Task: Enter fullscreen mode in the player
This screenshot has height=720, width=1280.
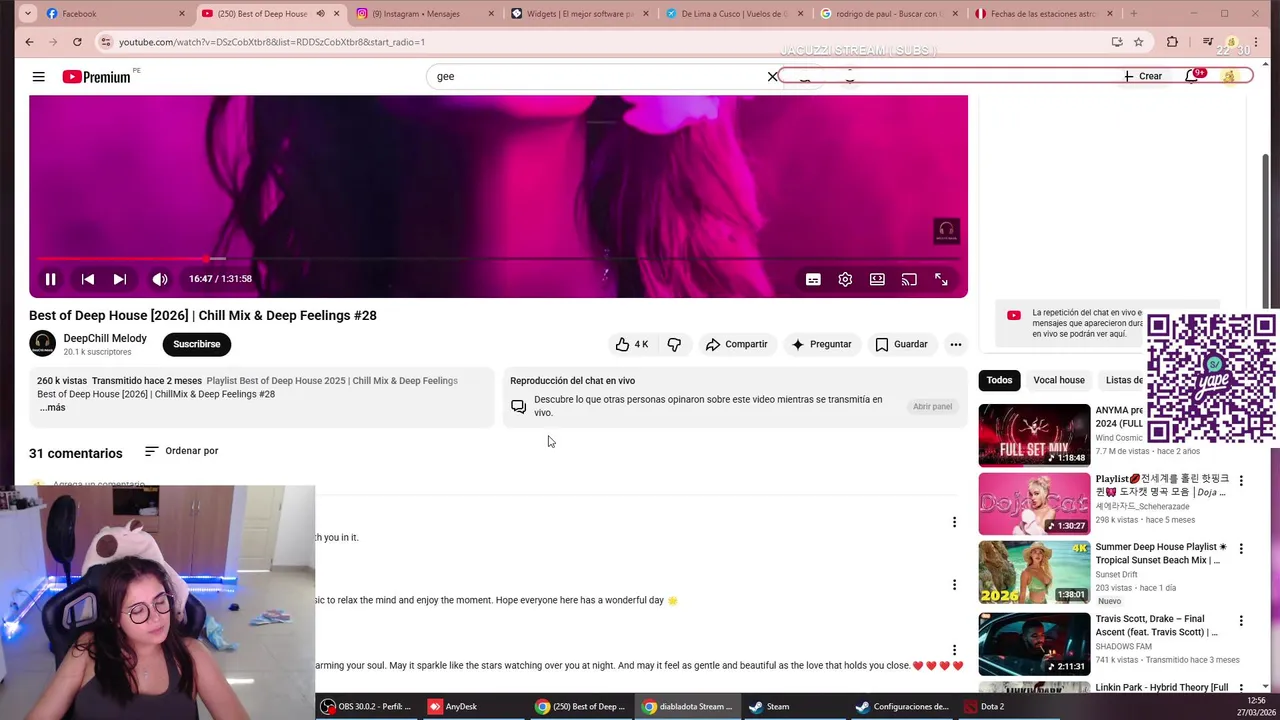Action: 941,279
